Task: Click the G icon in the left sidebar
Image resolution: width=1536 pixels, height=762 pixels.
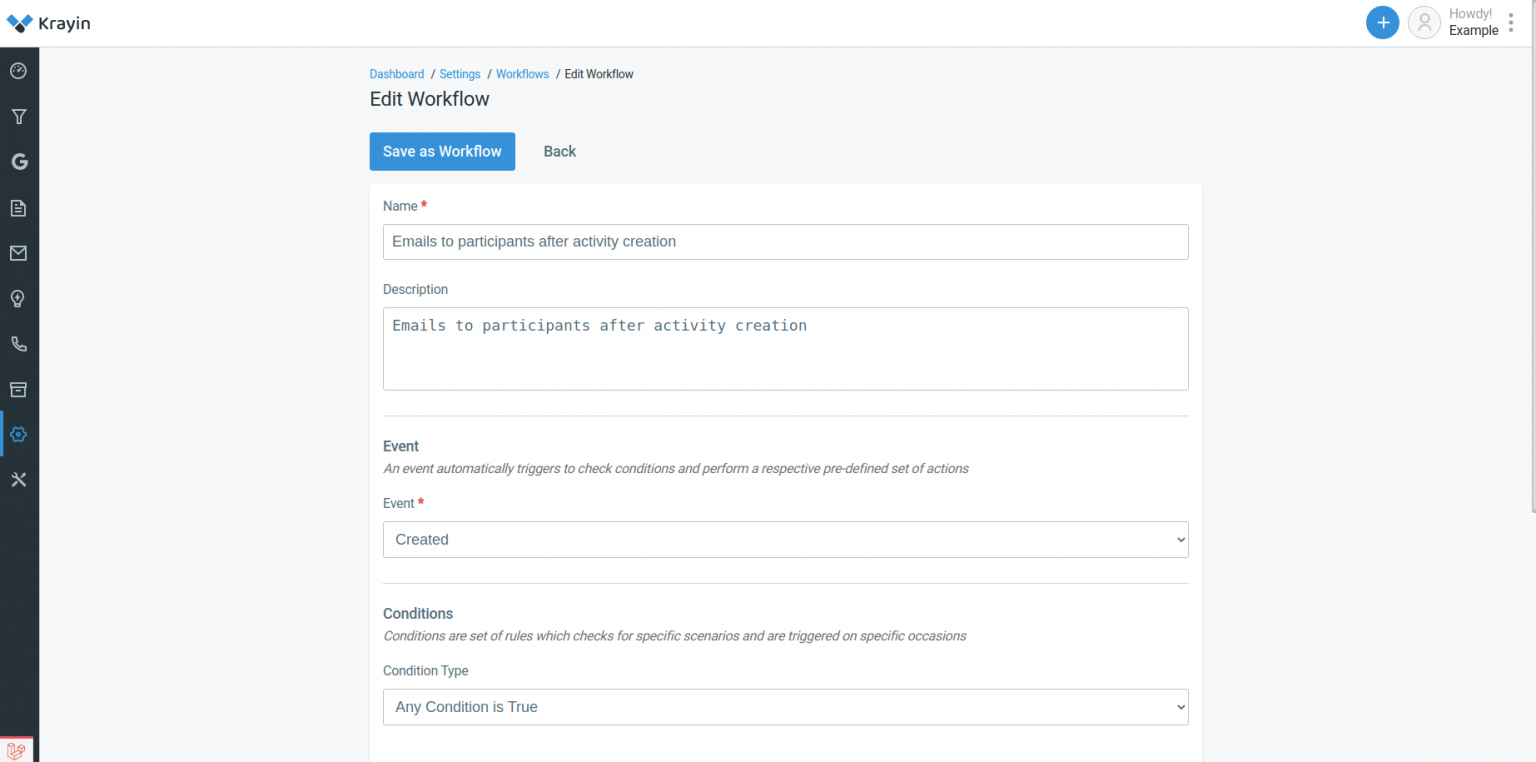Action: point(19,161)
